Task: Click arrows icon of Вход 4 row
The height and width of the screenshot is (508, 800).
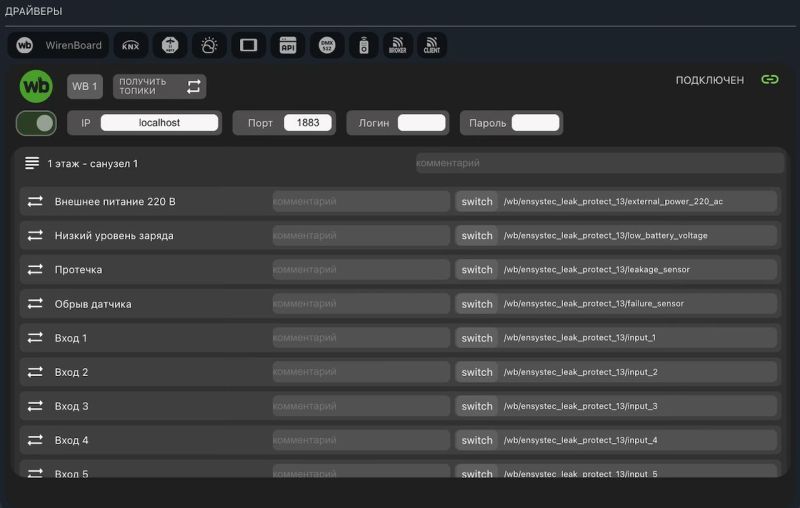Action: click(35, 440)
